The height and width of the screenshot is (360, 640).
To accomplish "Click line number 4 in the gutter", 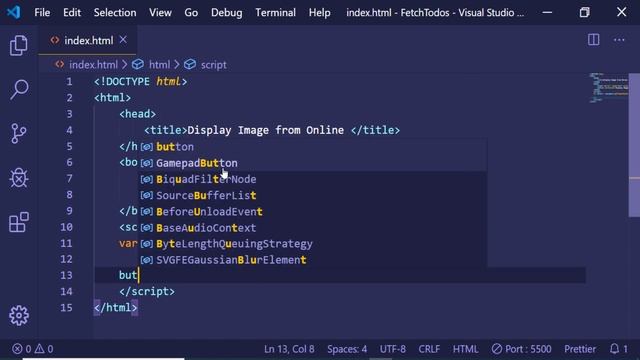I will pos(69,130).
